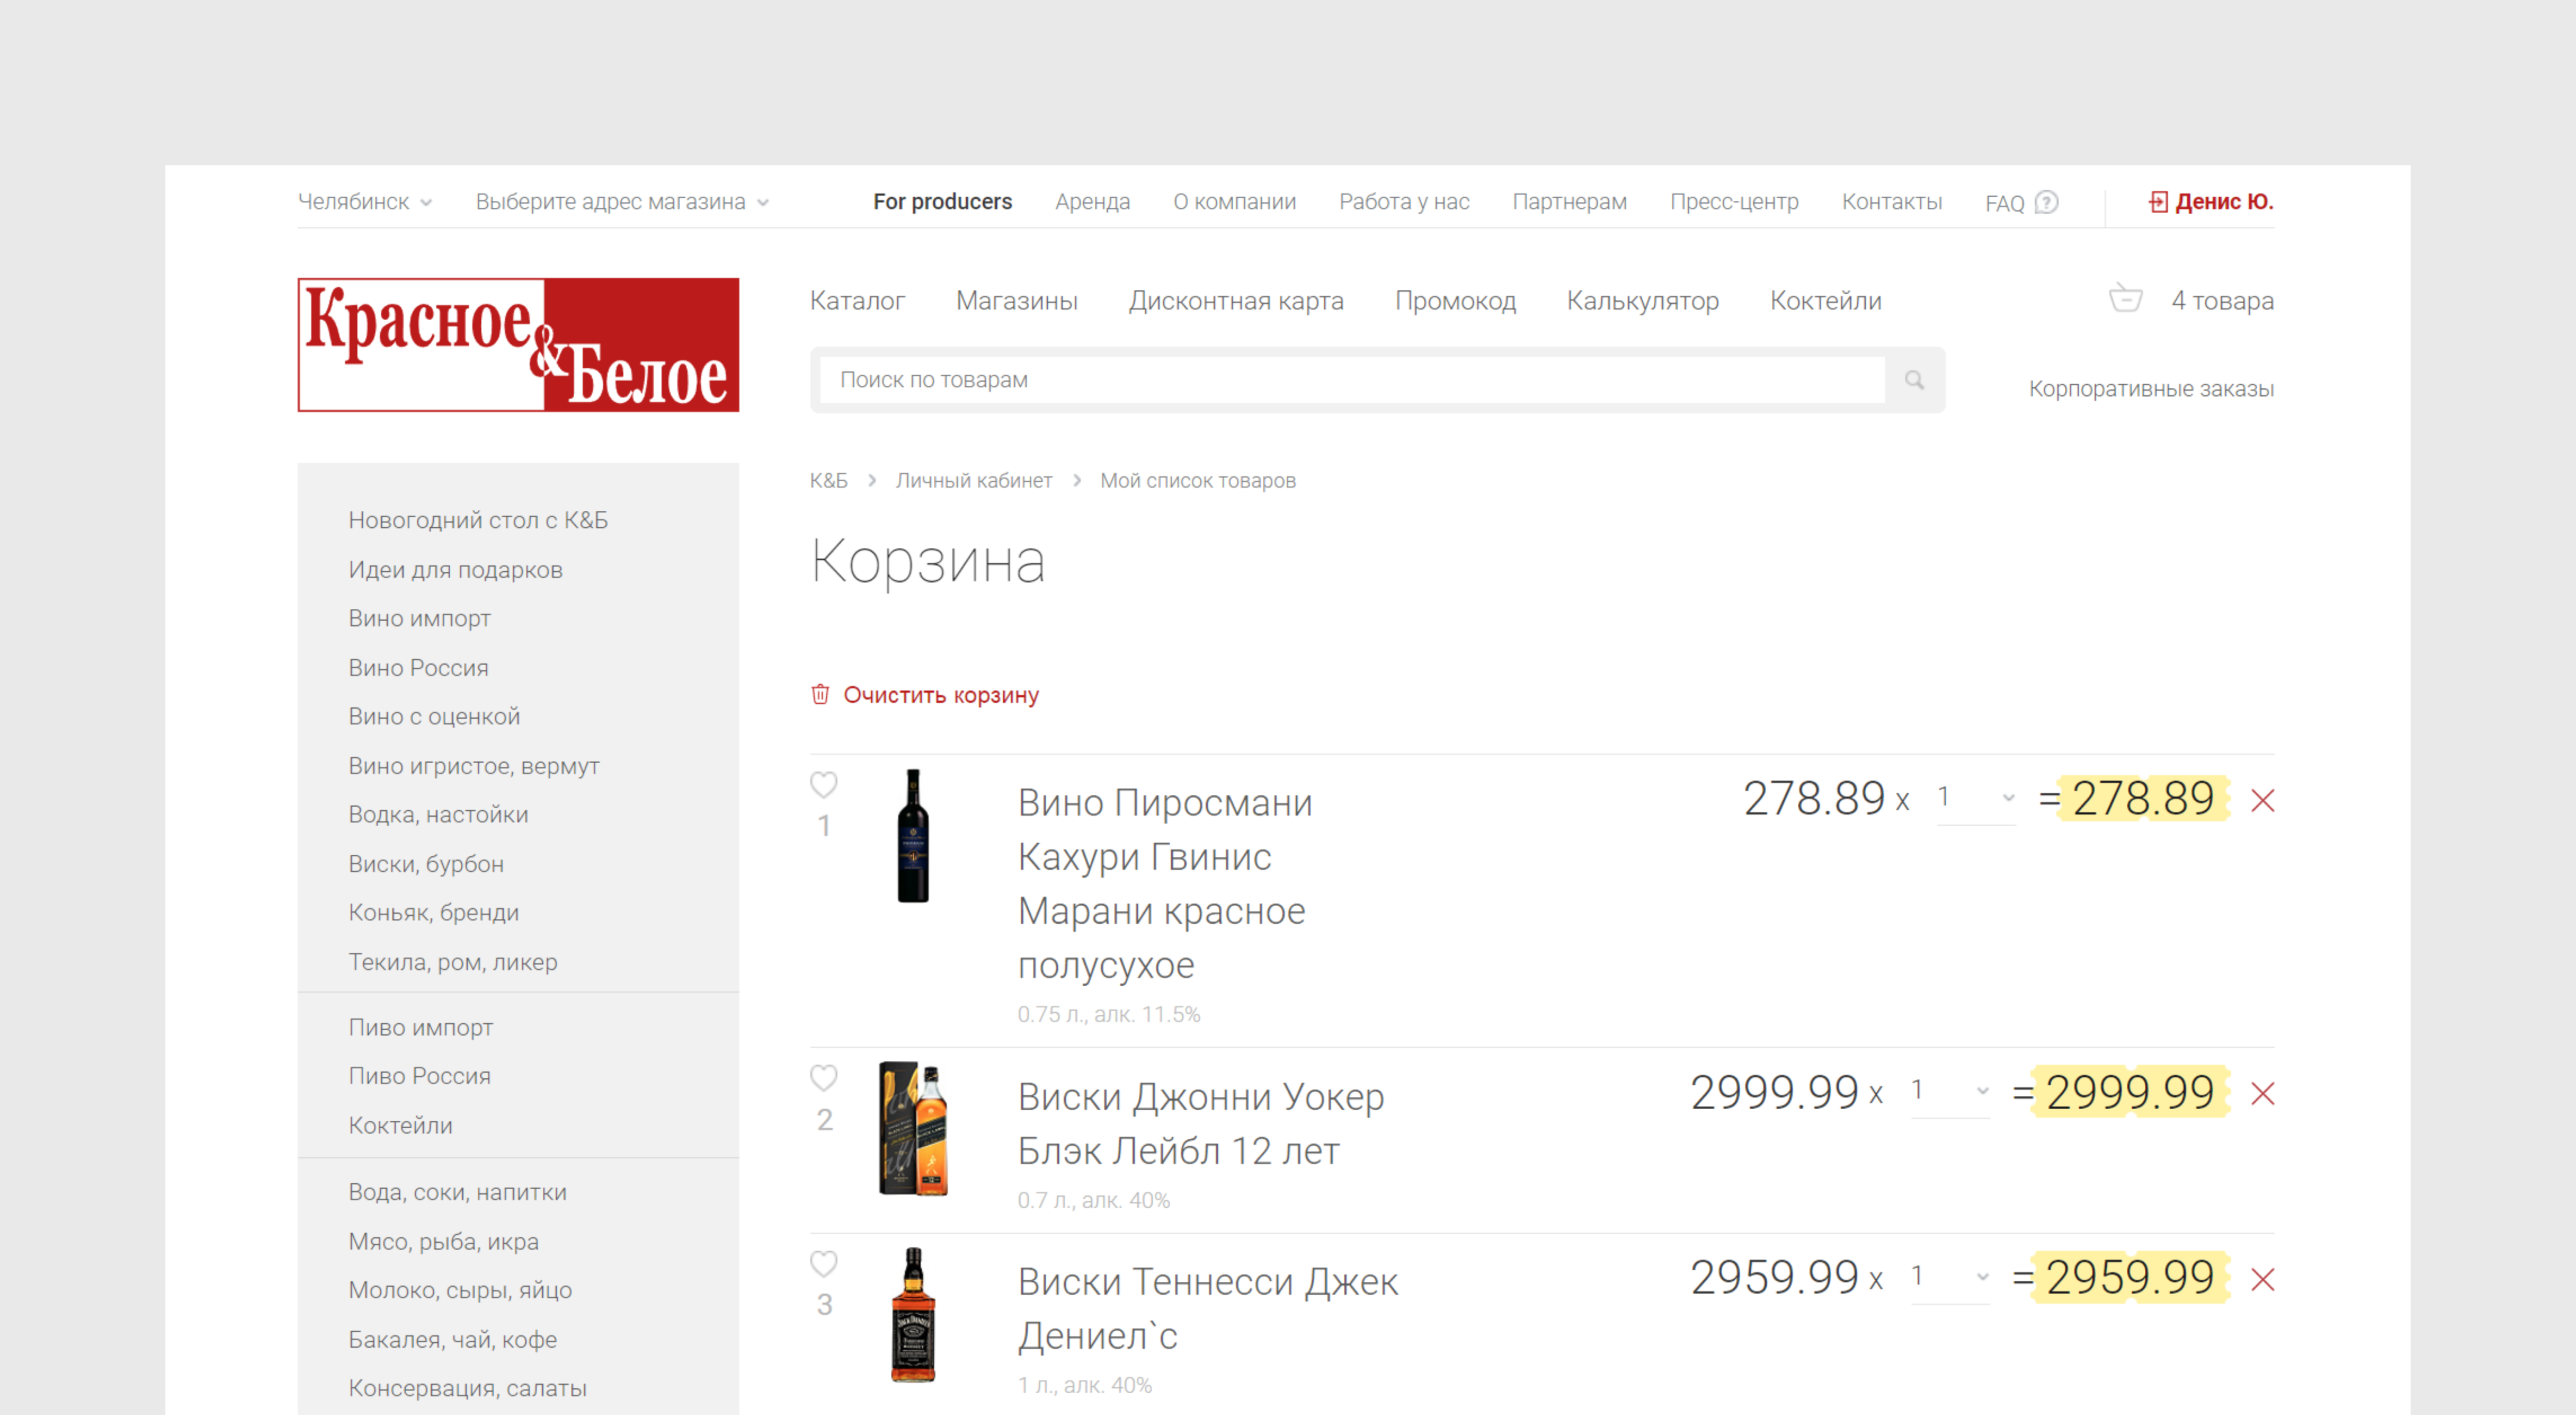Remove Вино Пиросмани with red X
Screen dimensions: 2576x1415
tap(2262, 800)
